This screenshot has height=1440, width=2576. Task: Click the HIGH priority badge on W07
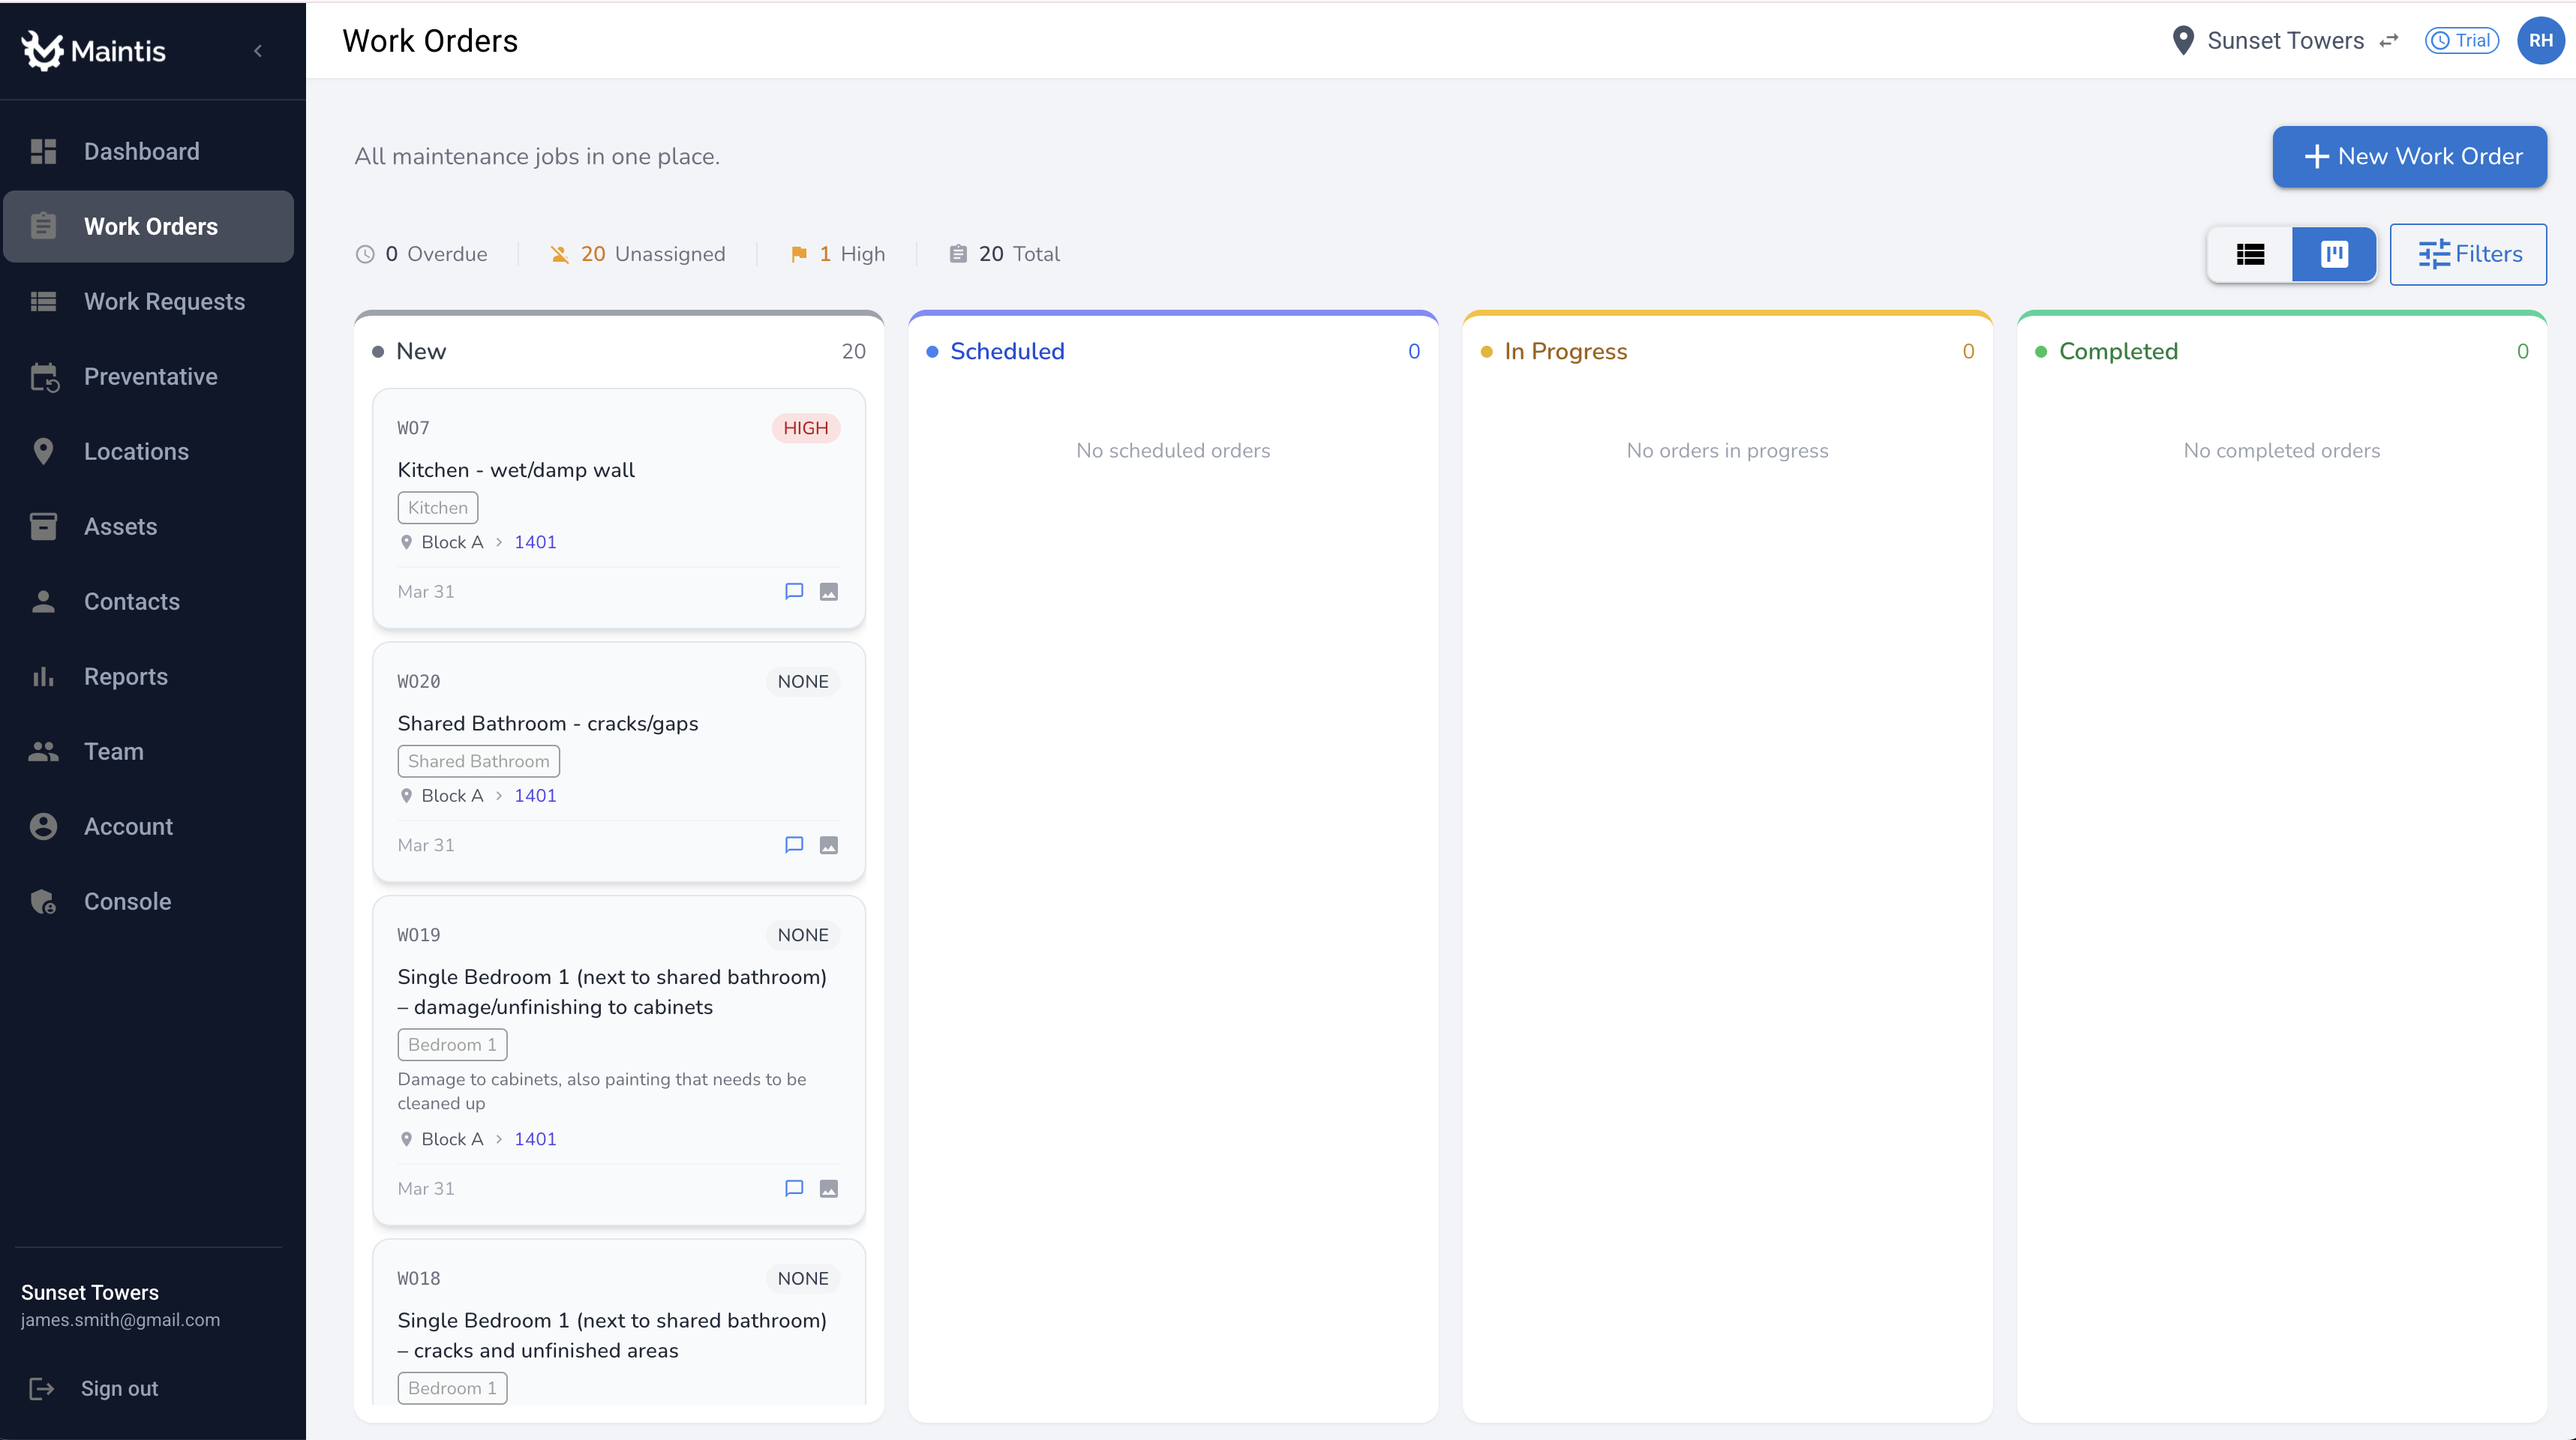(x=805, y=427)
